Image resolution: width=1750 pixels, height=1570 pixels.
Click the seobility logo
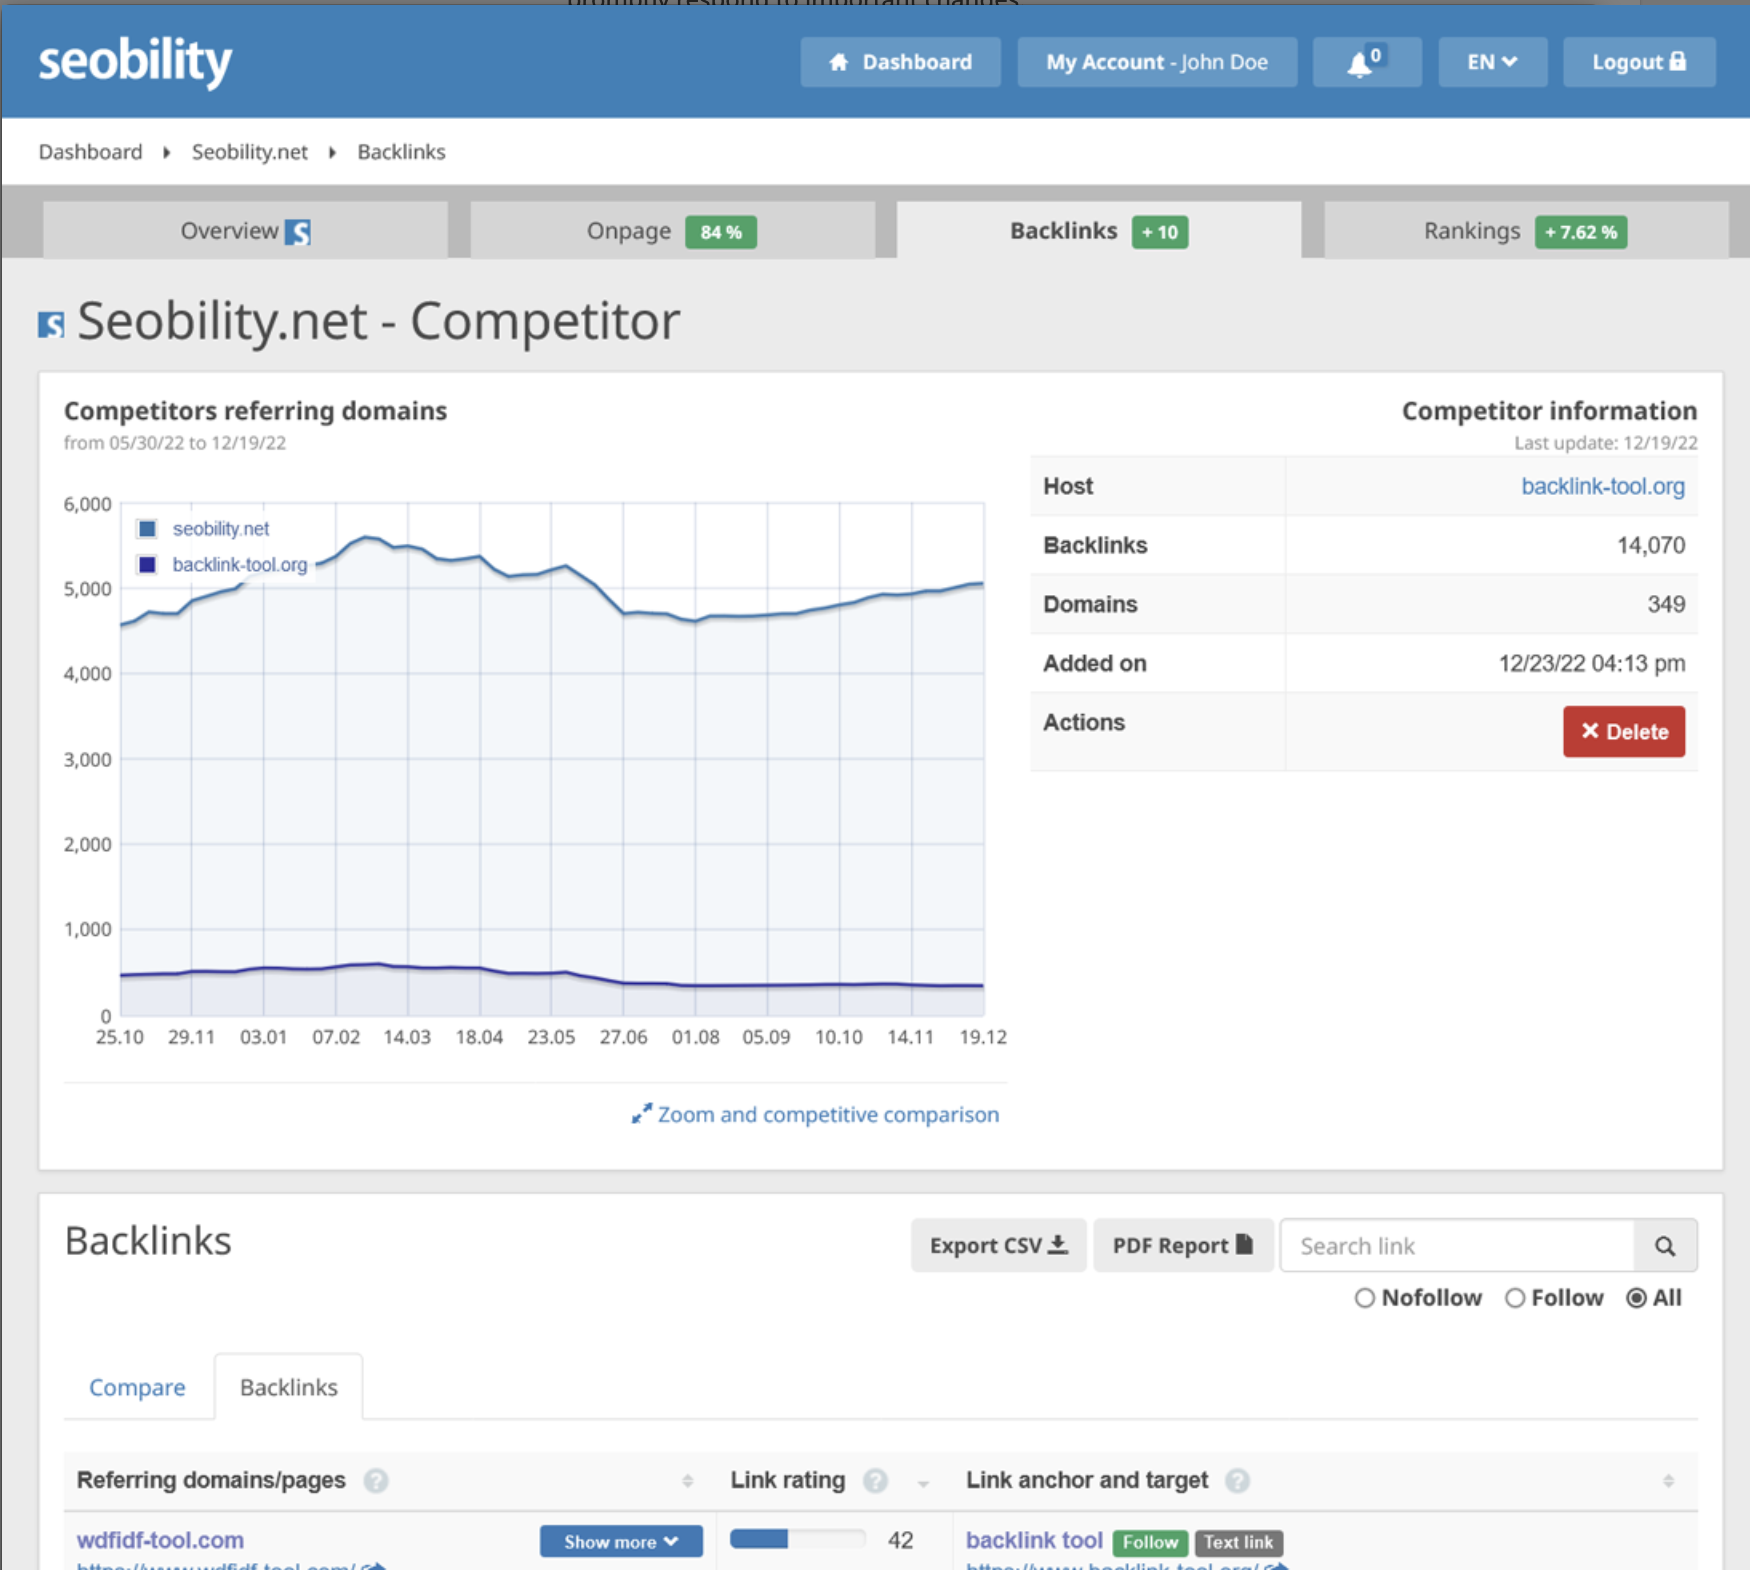[135, 62]
